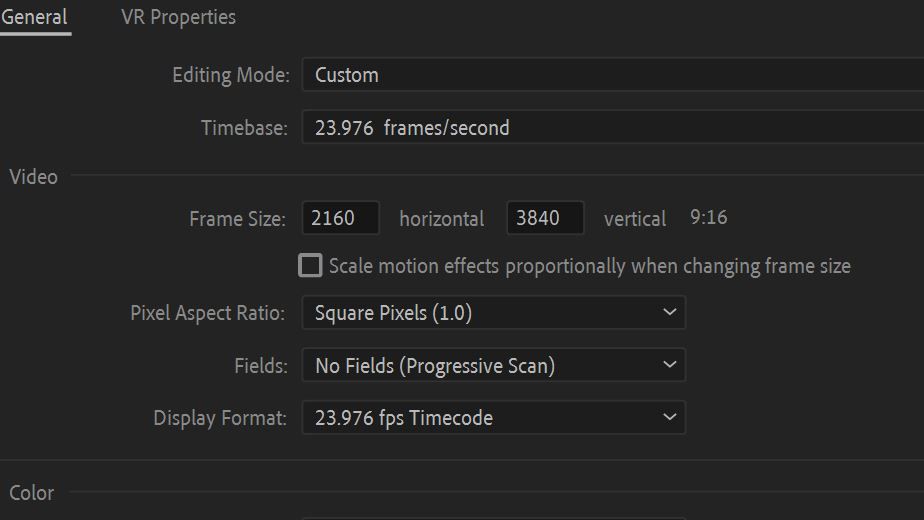
Task: Open the VR Properties tab
Action: click(x=178, y=17)
